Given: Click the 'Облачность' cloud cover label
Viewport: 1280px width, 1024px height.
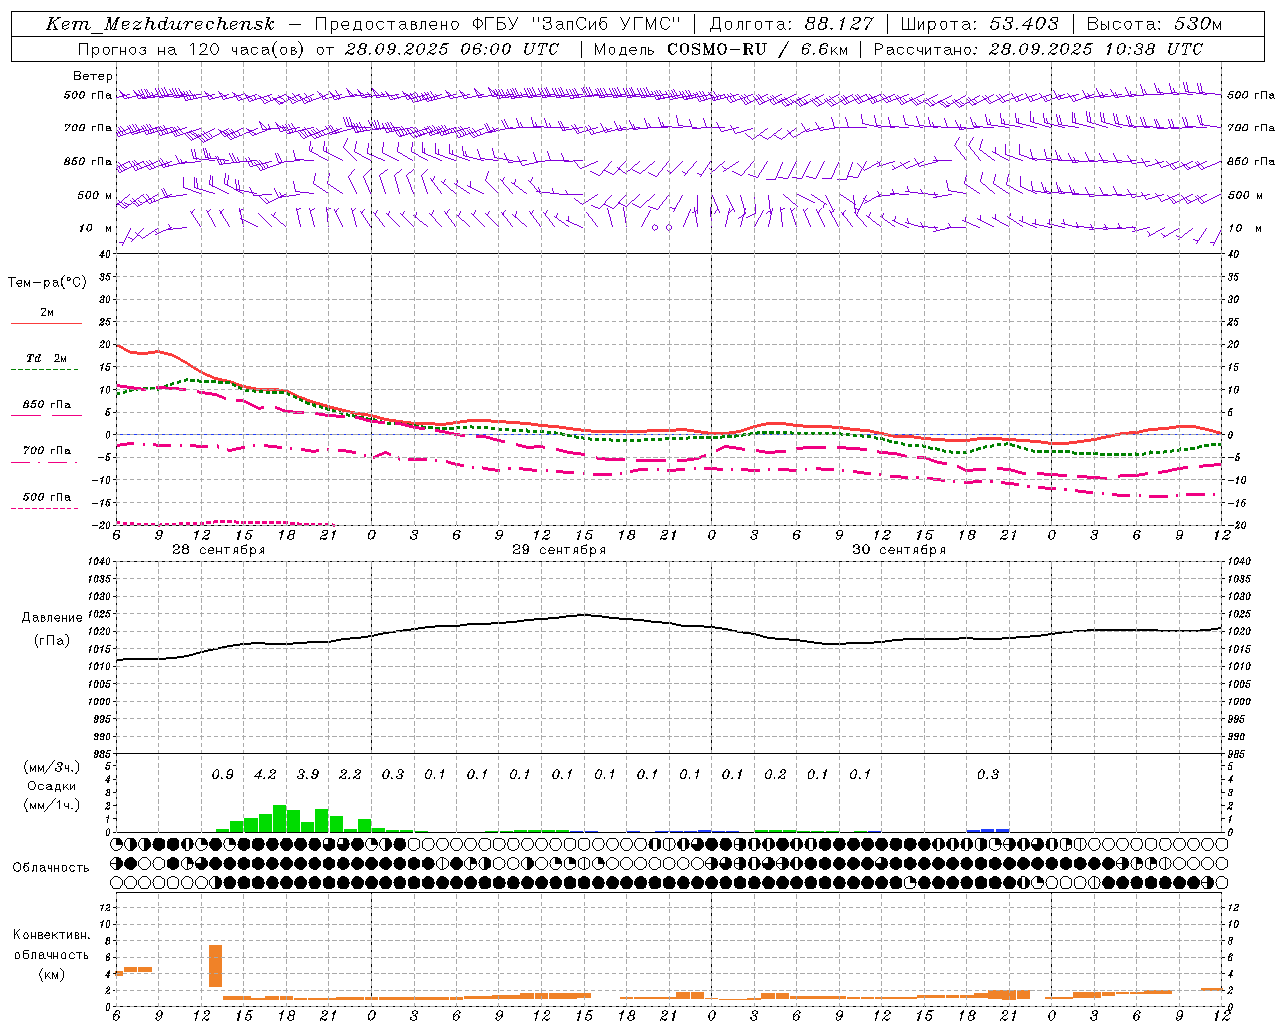Looking at the screenshot, I should point(51,868).
